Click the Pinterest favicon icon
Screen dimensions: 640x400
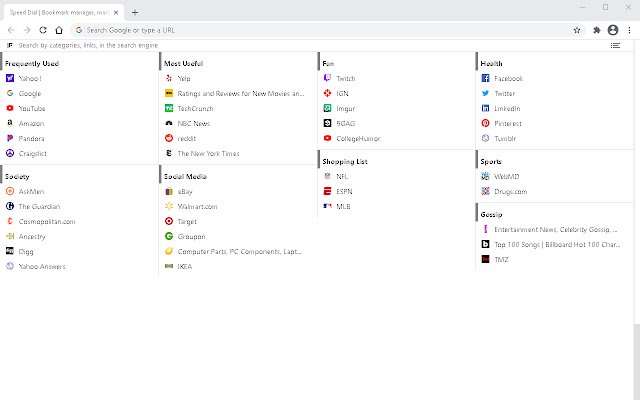point(485,123)
